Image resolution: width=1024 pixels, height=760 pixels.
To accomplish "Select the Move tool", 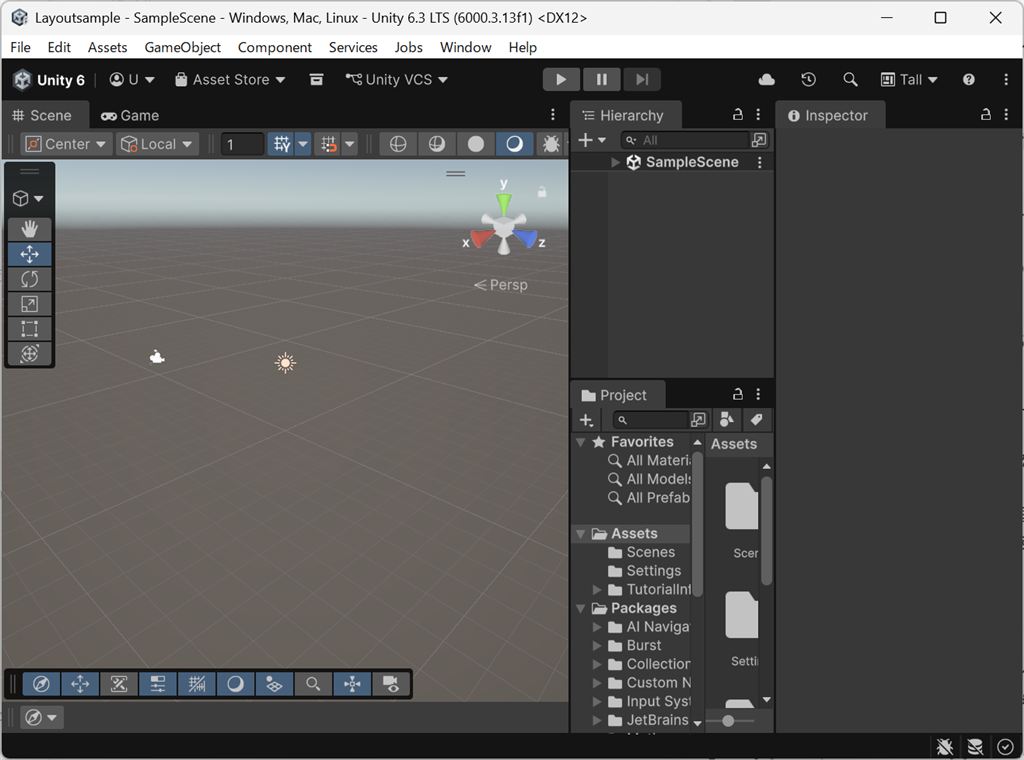I will coord(29,253).
